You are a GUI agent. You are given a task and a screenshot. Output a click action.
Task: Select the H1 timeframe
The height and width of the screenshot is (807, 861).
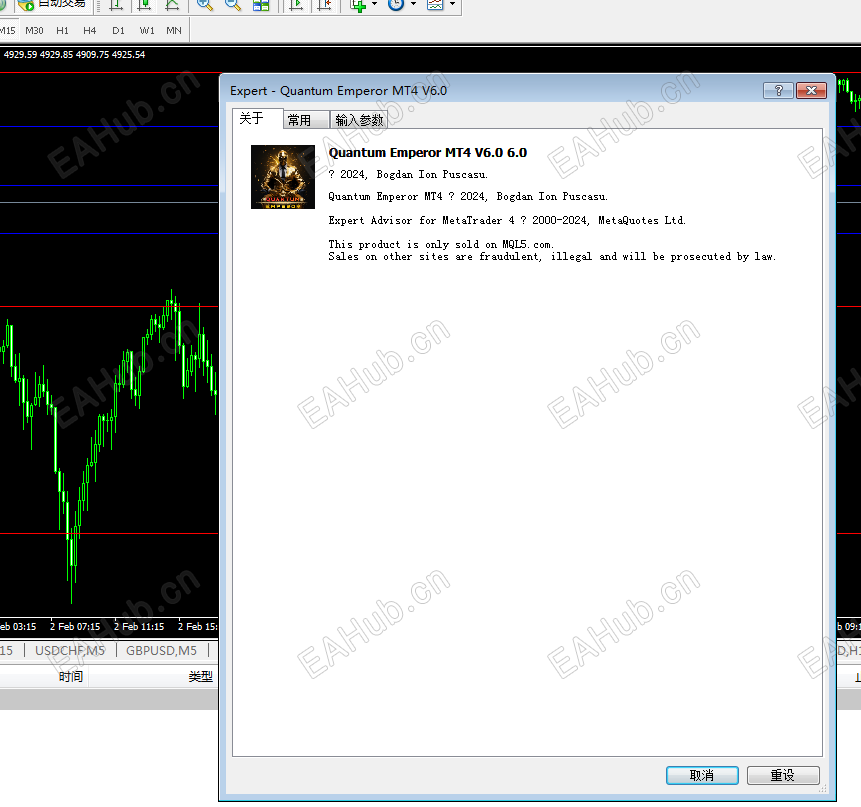click(x=63, y=31)
